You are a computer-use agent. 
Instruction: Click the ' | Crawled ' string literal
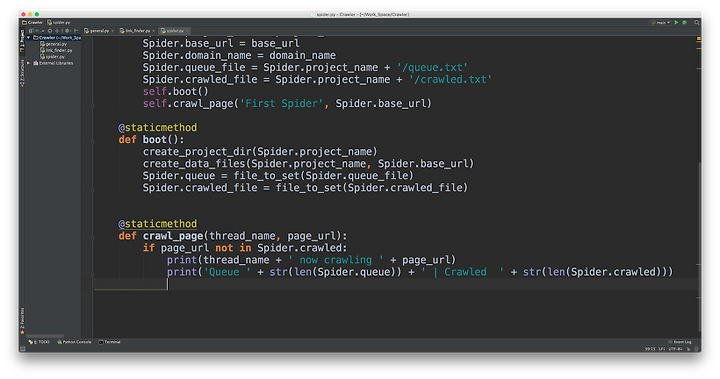pyautogui.click(x=462, y=272)
